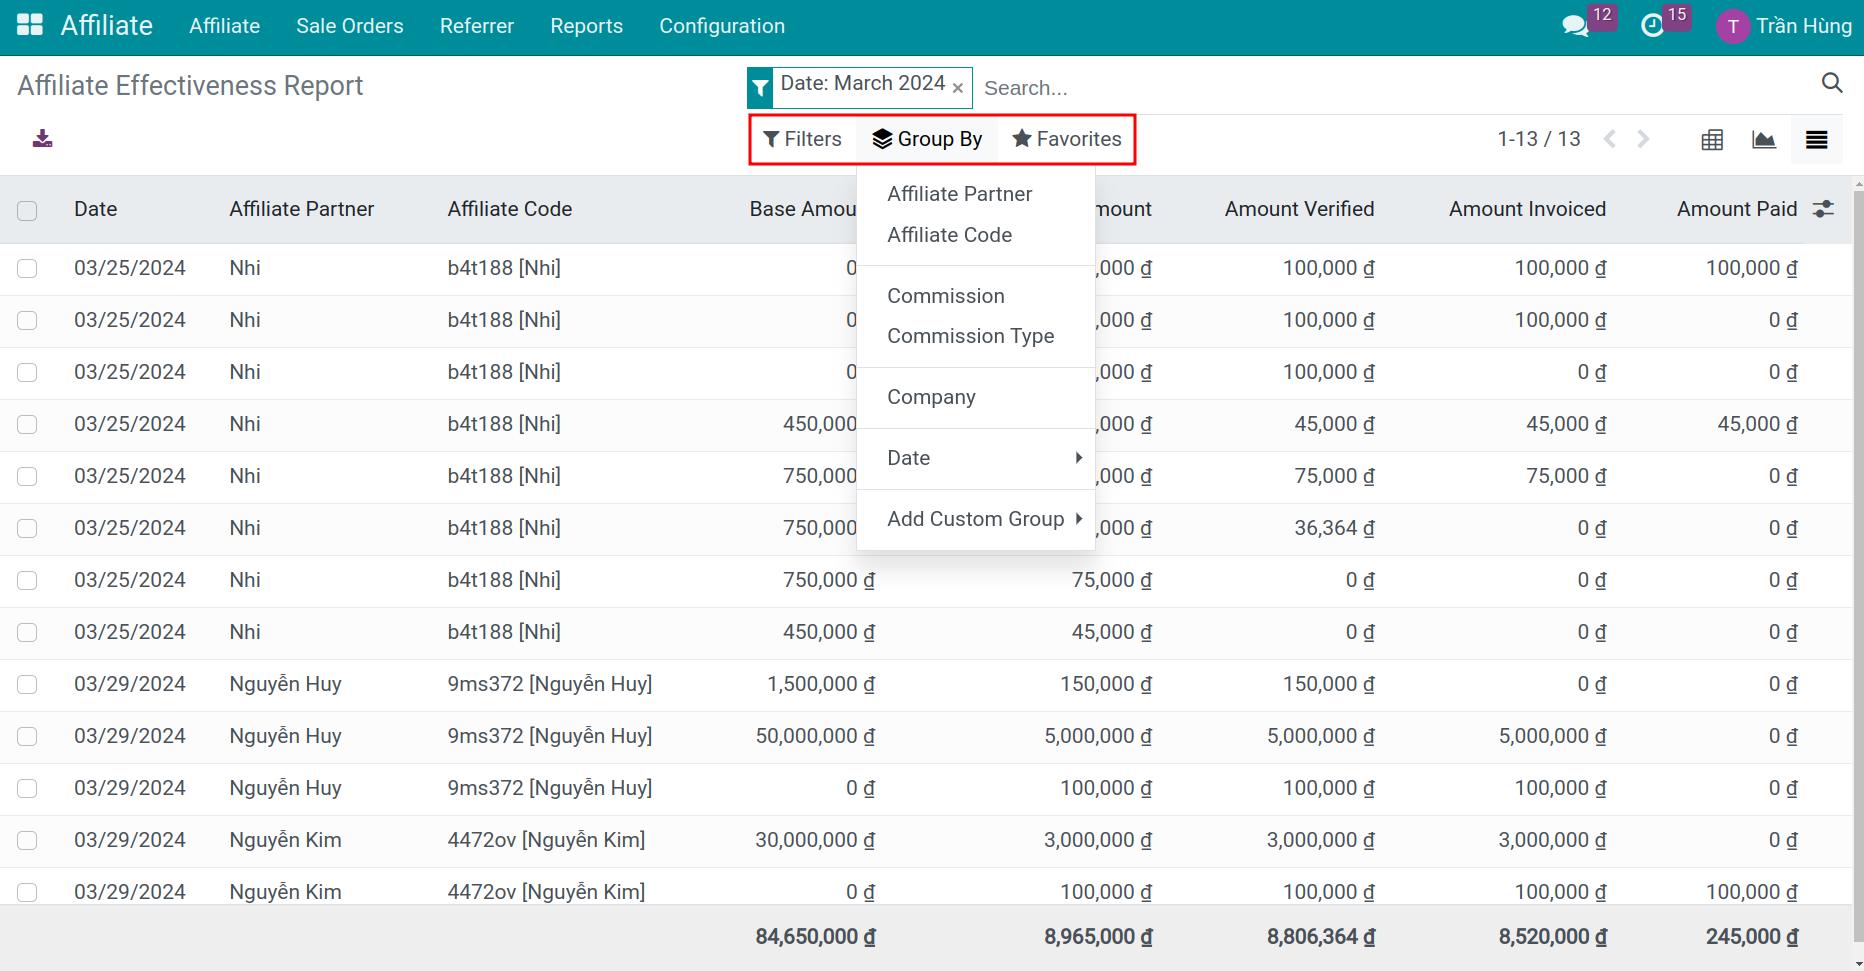The height and width of the screenshot is (971, 1864).
Task: Sort by Affiliate Code column header
Action: coord(509,209)
